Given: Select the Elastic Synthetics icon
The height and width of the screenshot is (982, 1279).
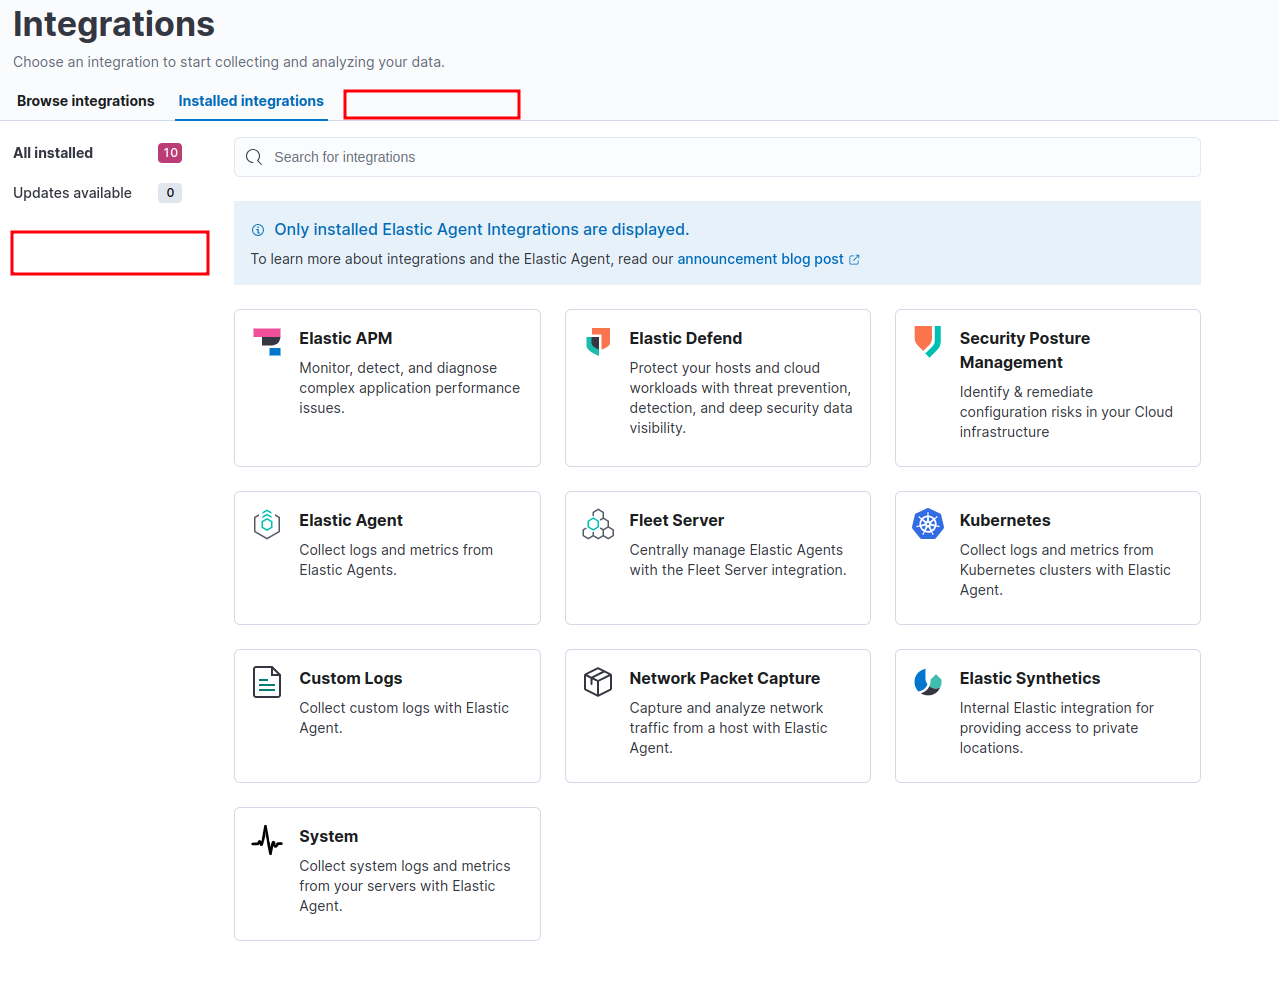Looking at the screenshot, I should (x=927, y=681).
